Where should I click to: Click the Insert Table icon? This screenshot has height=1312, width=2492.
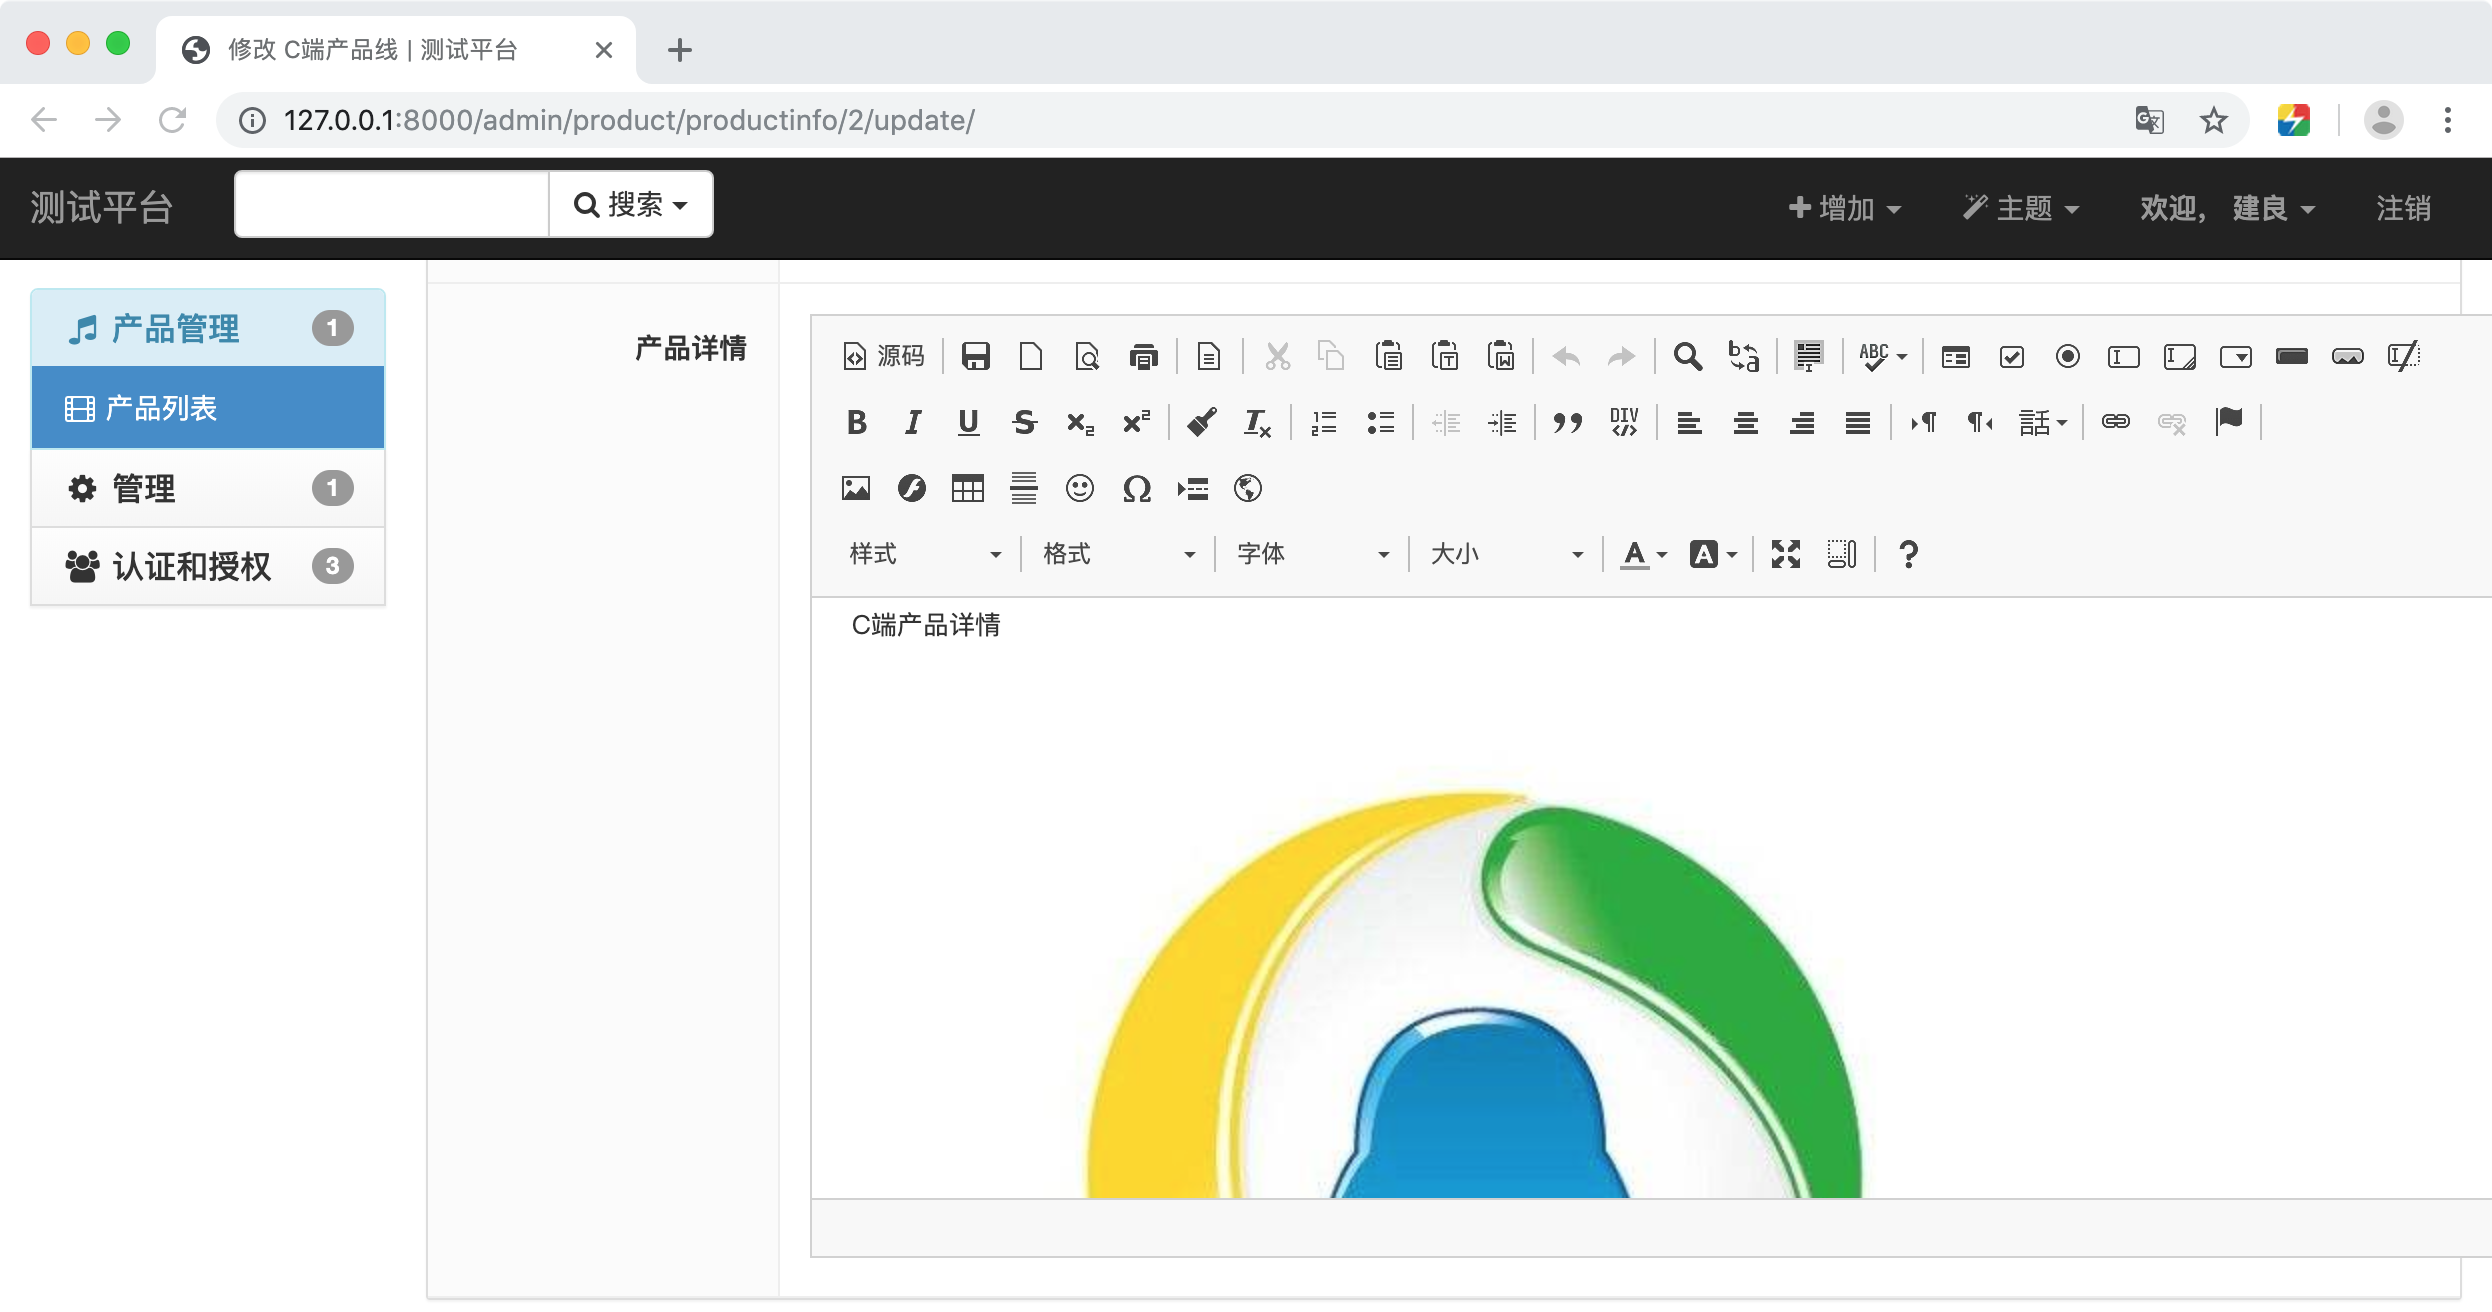[x=968, y=488]
